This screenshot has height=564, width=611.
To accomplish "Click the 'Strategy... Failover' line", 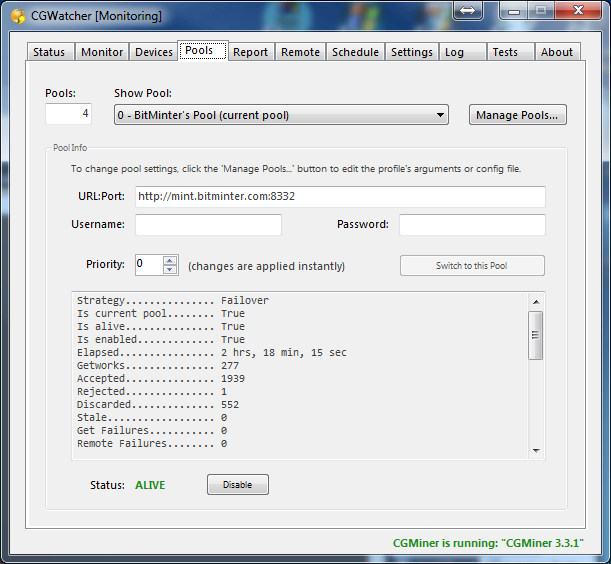I will 173,301.
